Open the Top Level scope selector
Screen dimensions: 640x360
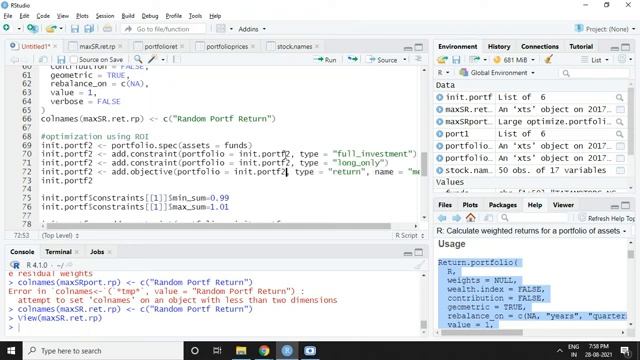tap(60, 236)
